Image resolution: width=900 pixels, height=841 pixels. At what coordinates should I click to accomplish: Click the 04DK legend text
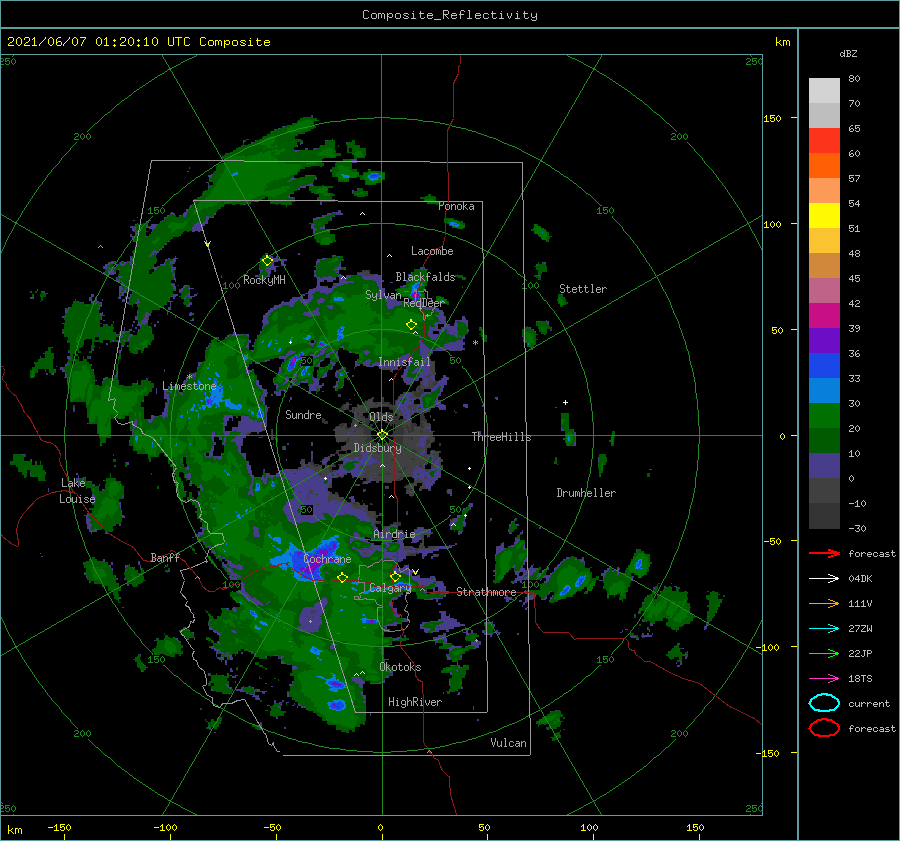point(860,579)
